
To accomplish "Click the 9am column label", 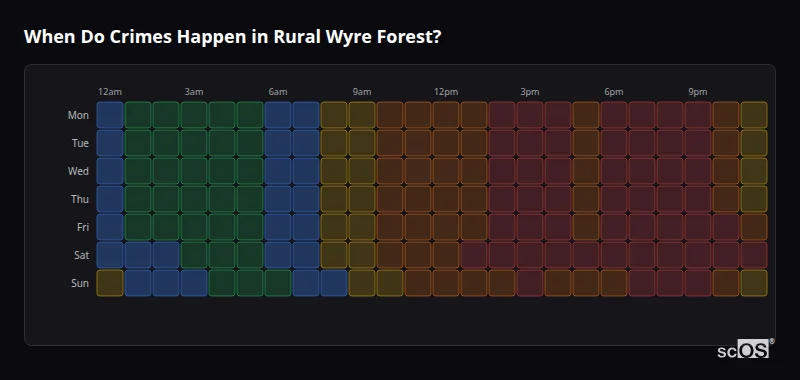I will pos(362,92).
